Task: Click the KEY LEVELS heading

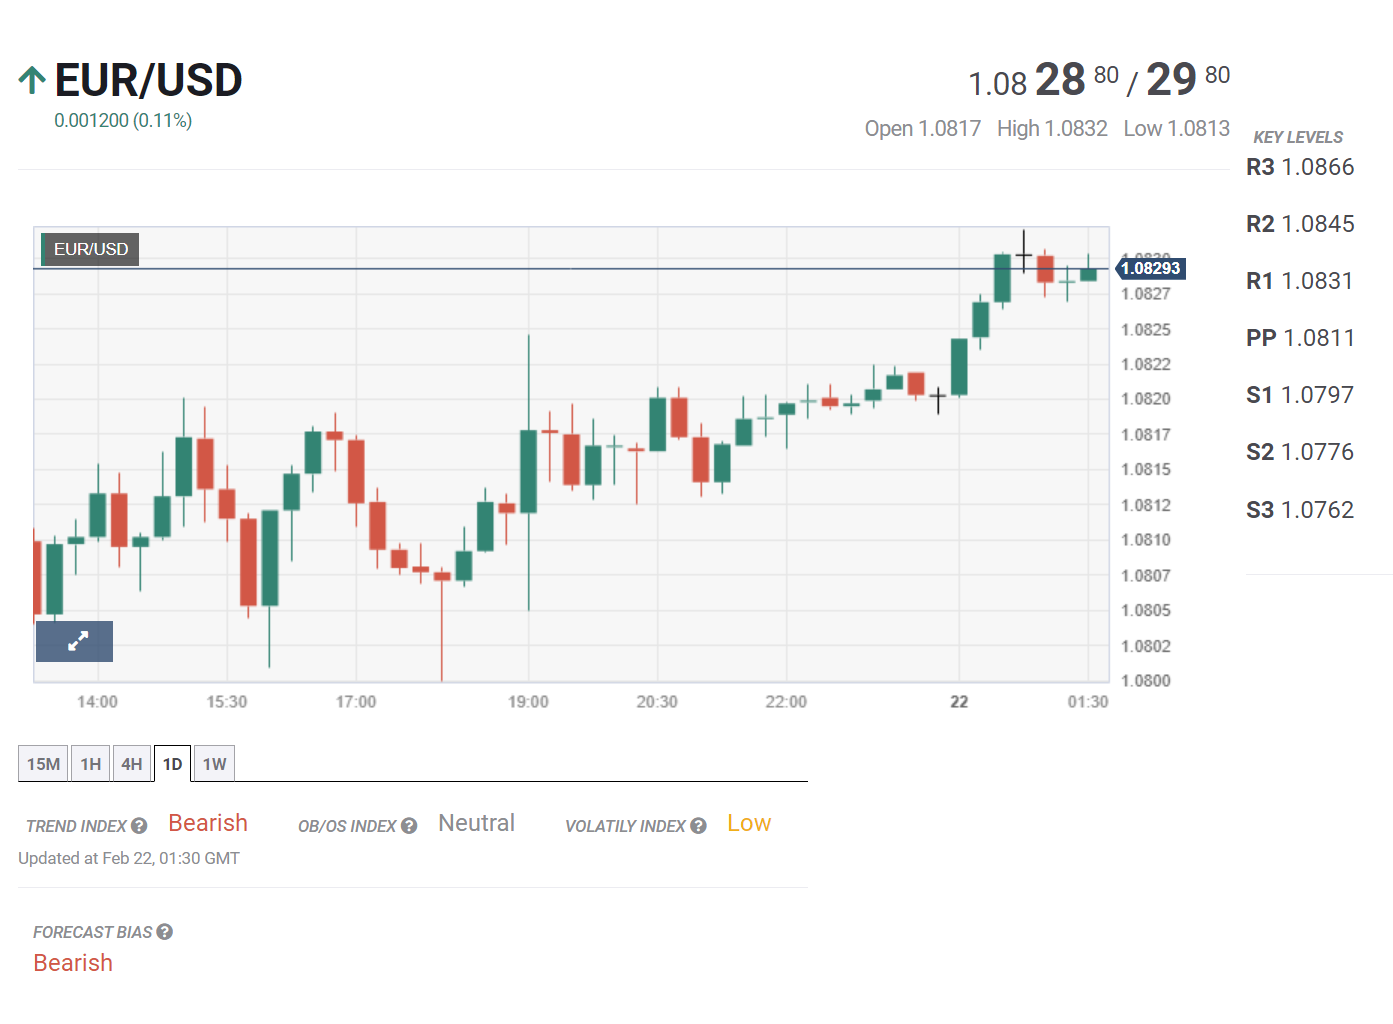Action: [x=1298, y=137]
